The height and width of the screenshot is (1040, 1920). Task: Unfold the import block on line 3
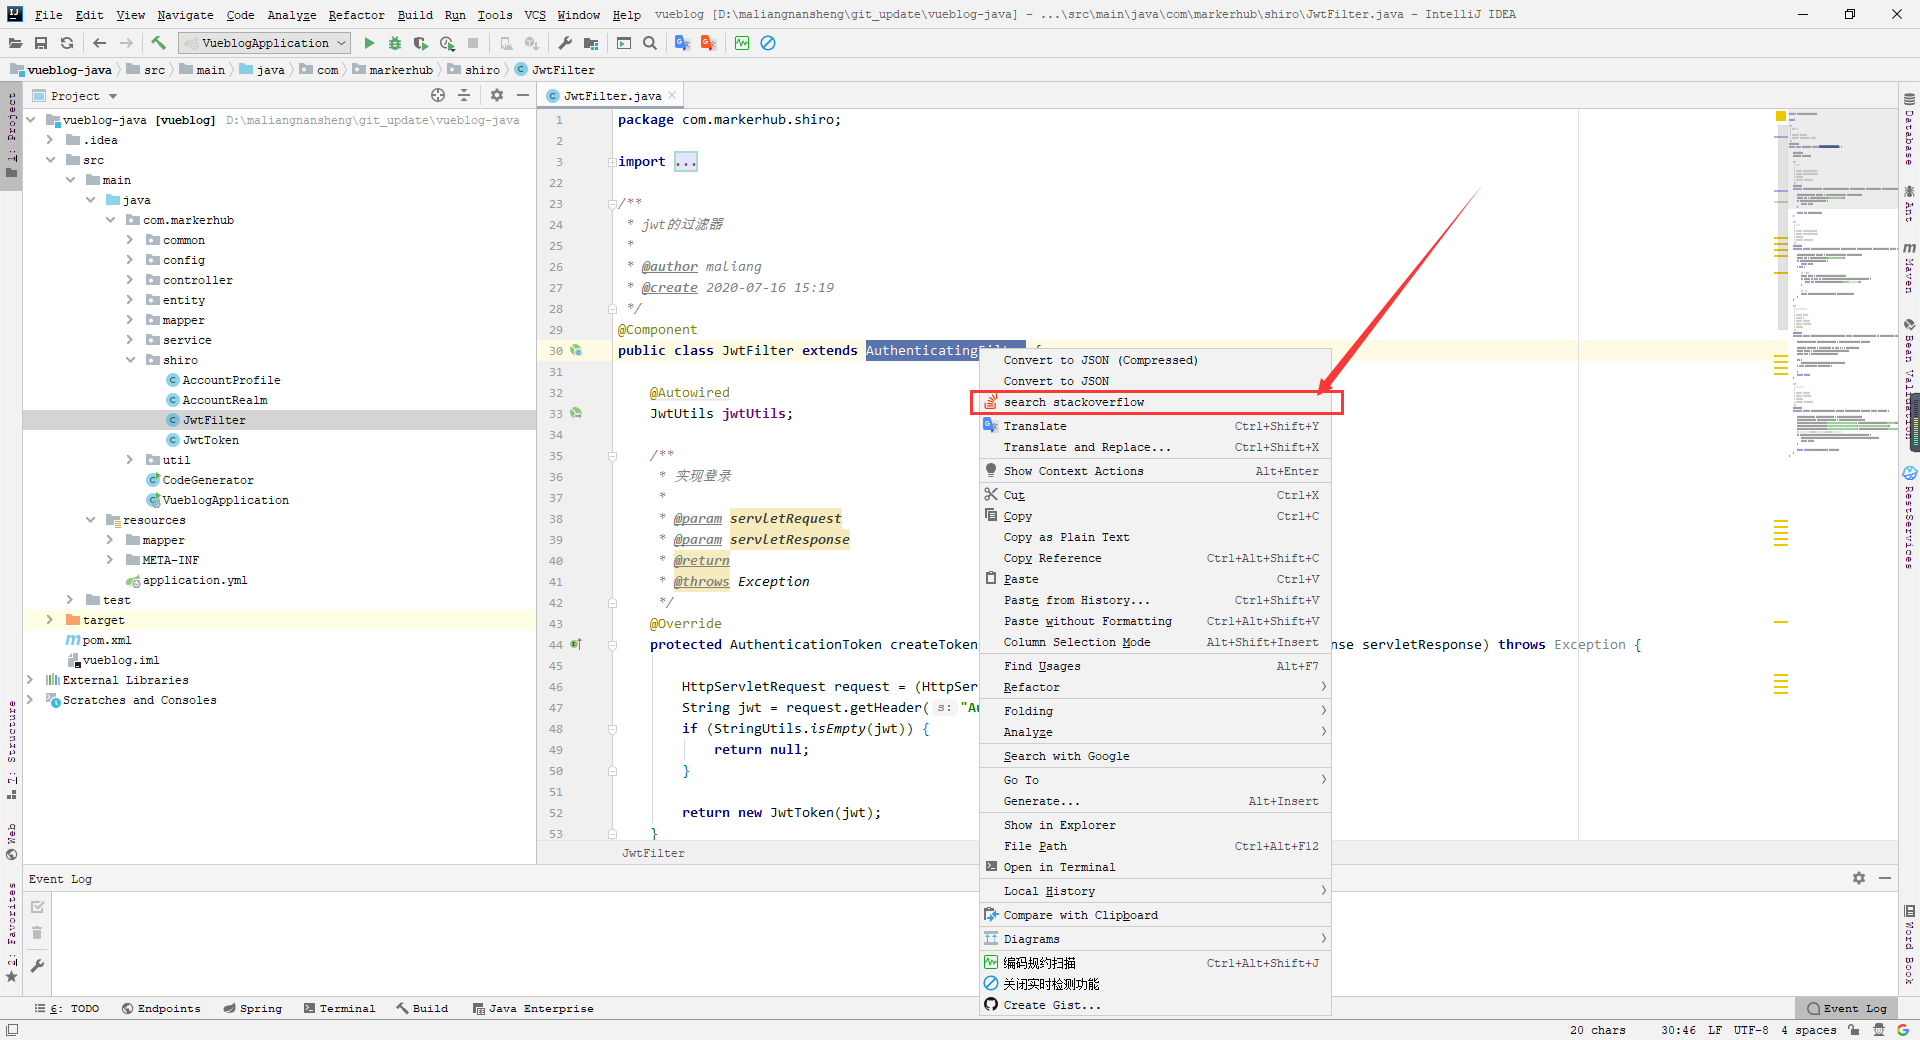[x=611, y=162]
